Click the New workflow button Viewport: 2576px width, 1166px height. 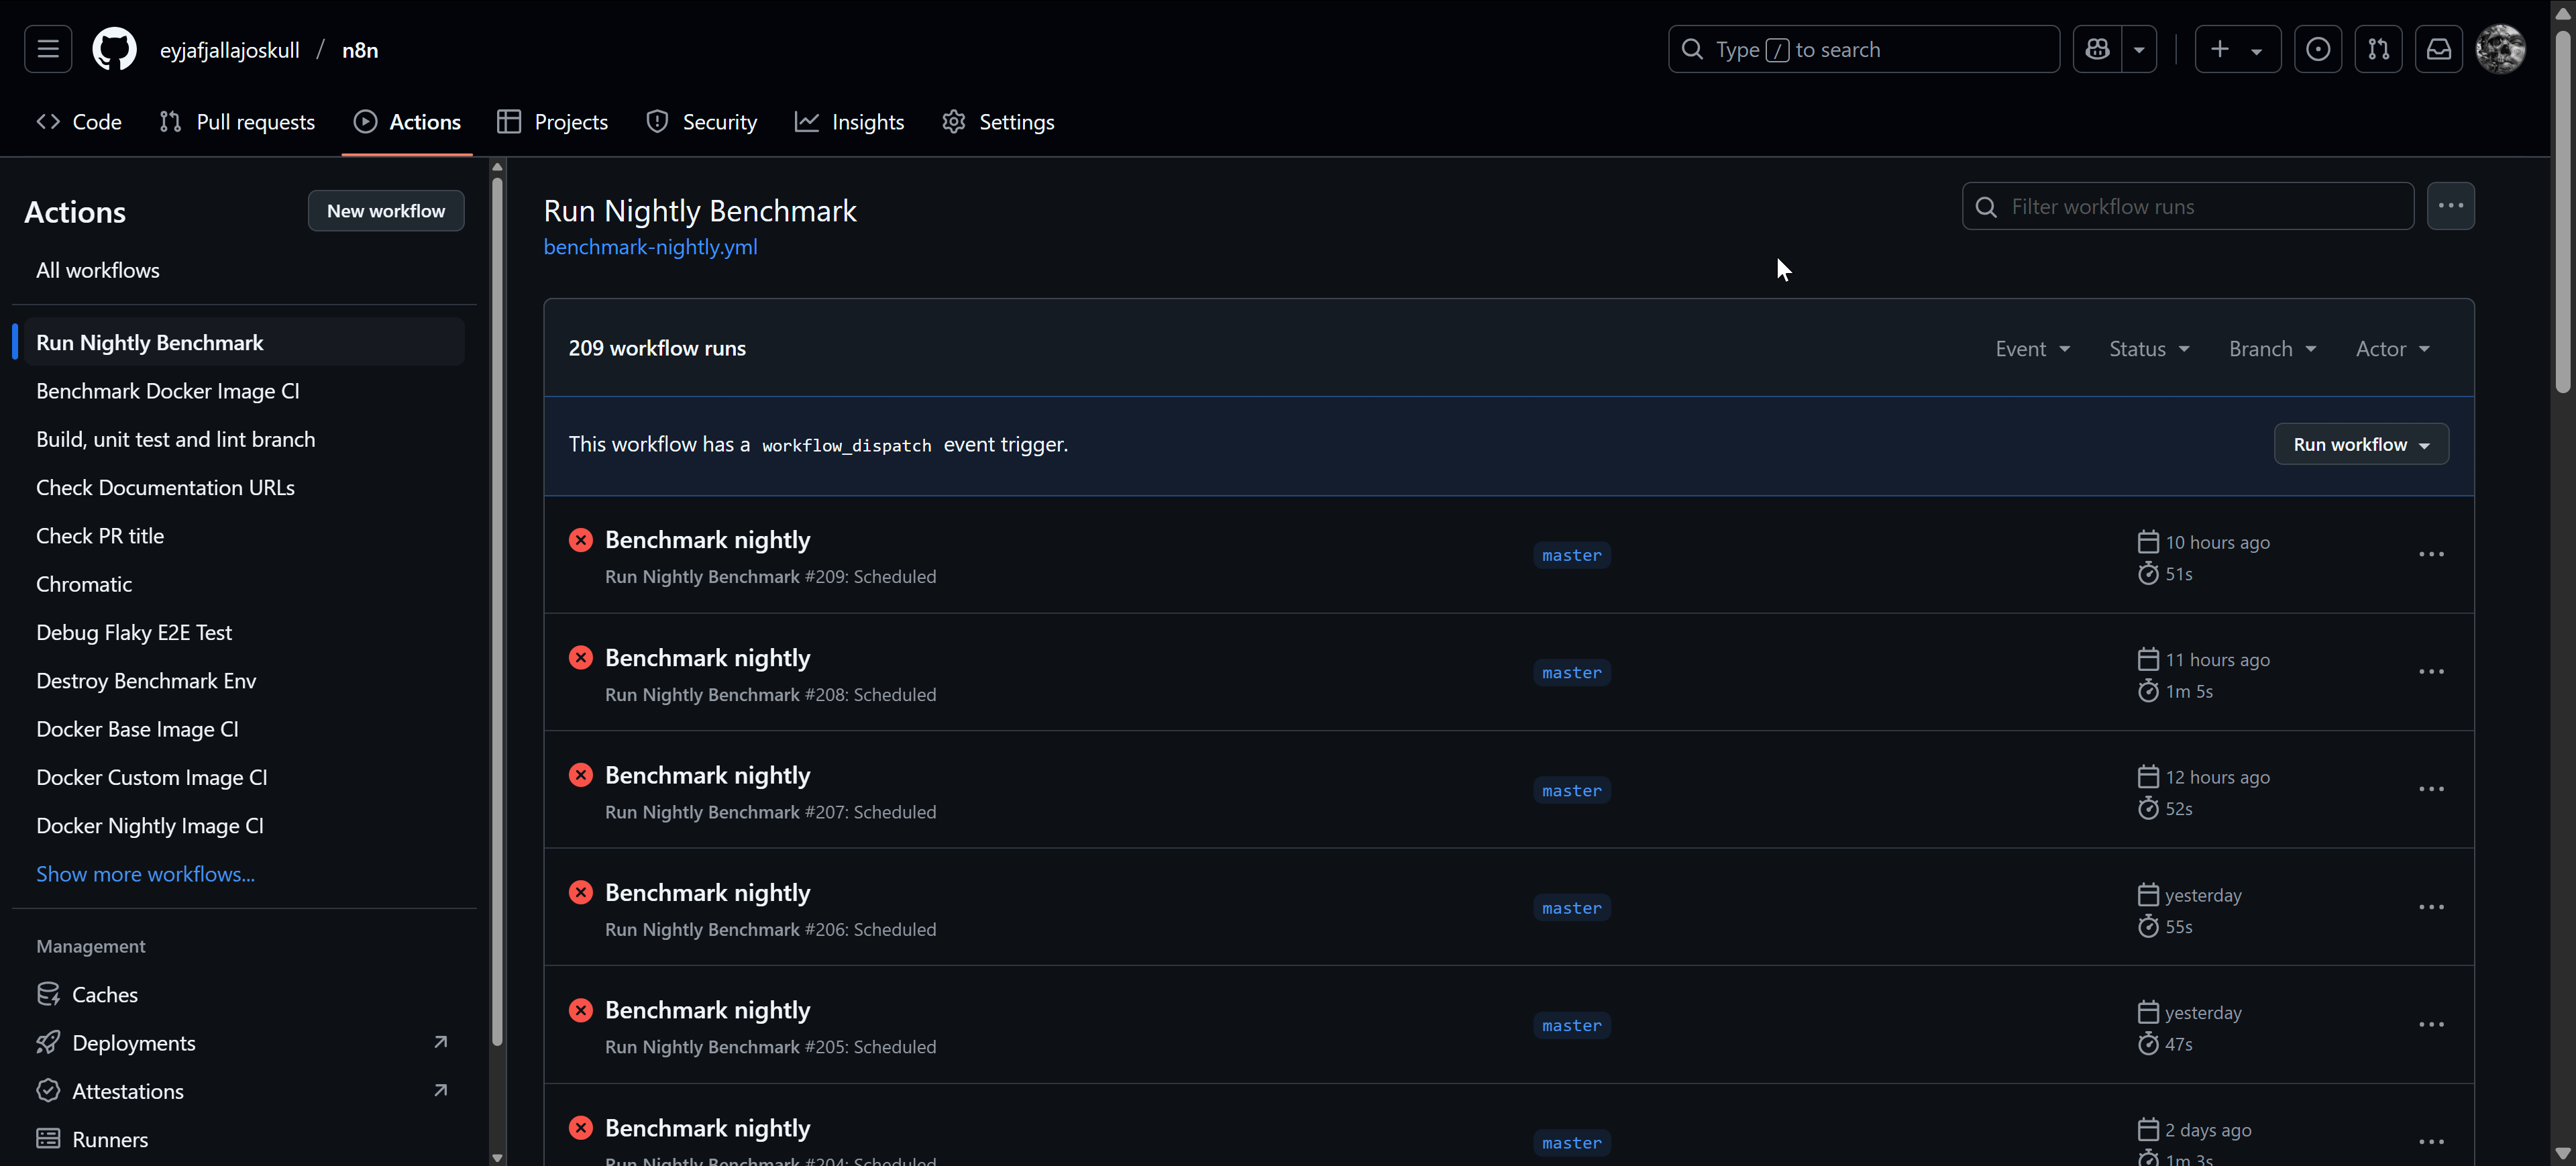[386, 211]
